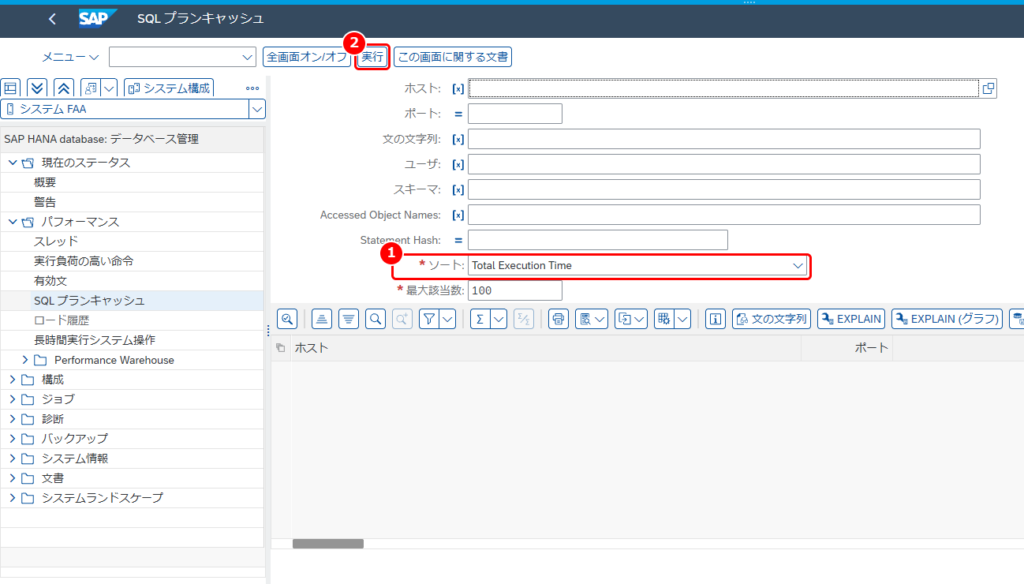Expand the バックアップ folder
This screenshot has width=1024, height=584.
[12, 438]
